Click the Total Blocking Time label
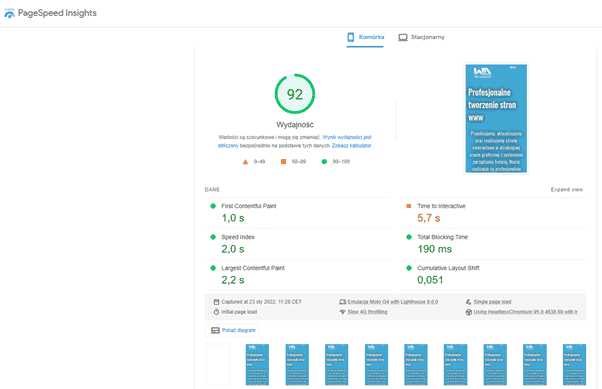The width and height of the screenshot is (602, 389). click(442, 237)
